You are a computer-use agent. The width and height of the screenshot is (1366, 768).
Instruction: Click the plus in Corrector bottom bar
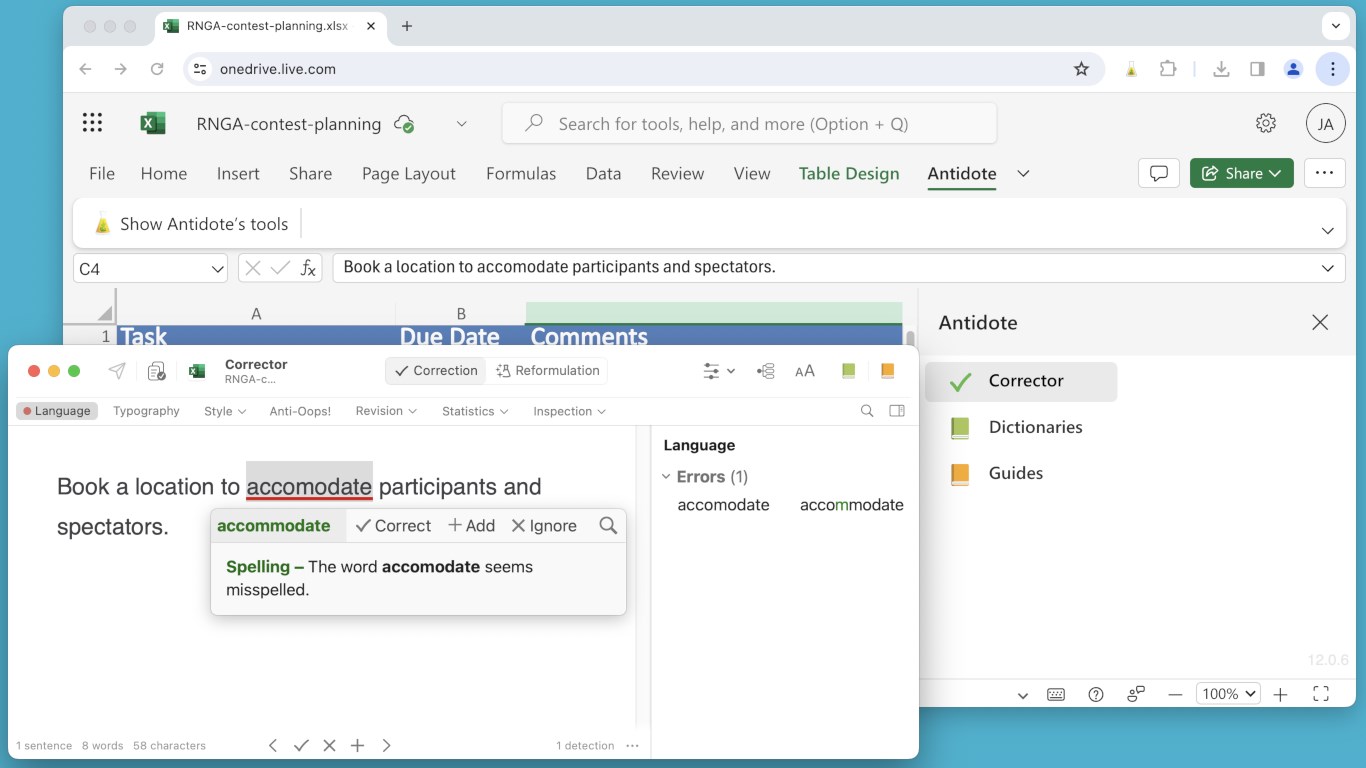point(357,745)
